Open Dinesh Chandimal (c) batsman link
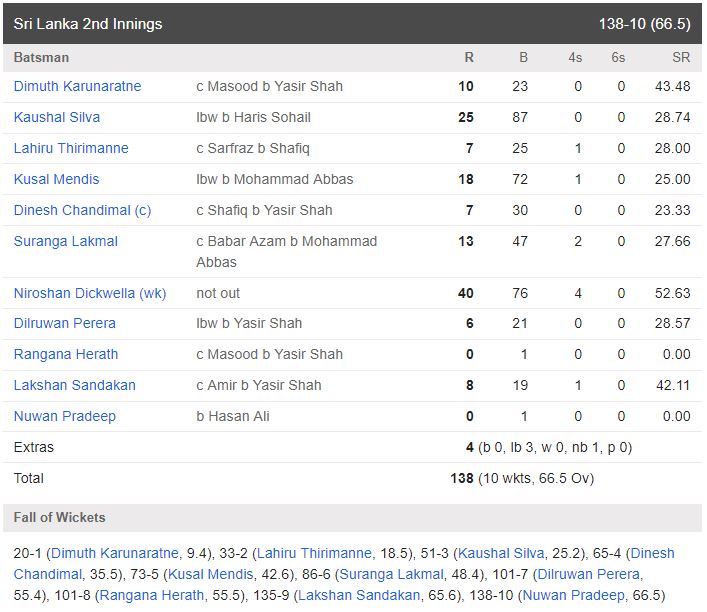The height and width of the screenshot is (612, 707). pyautogui.click(x=82, y=210)
